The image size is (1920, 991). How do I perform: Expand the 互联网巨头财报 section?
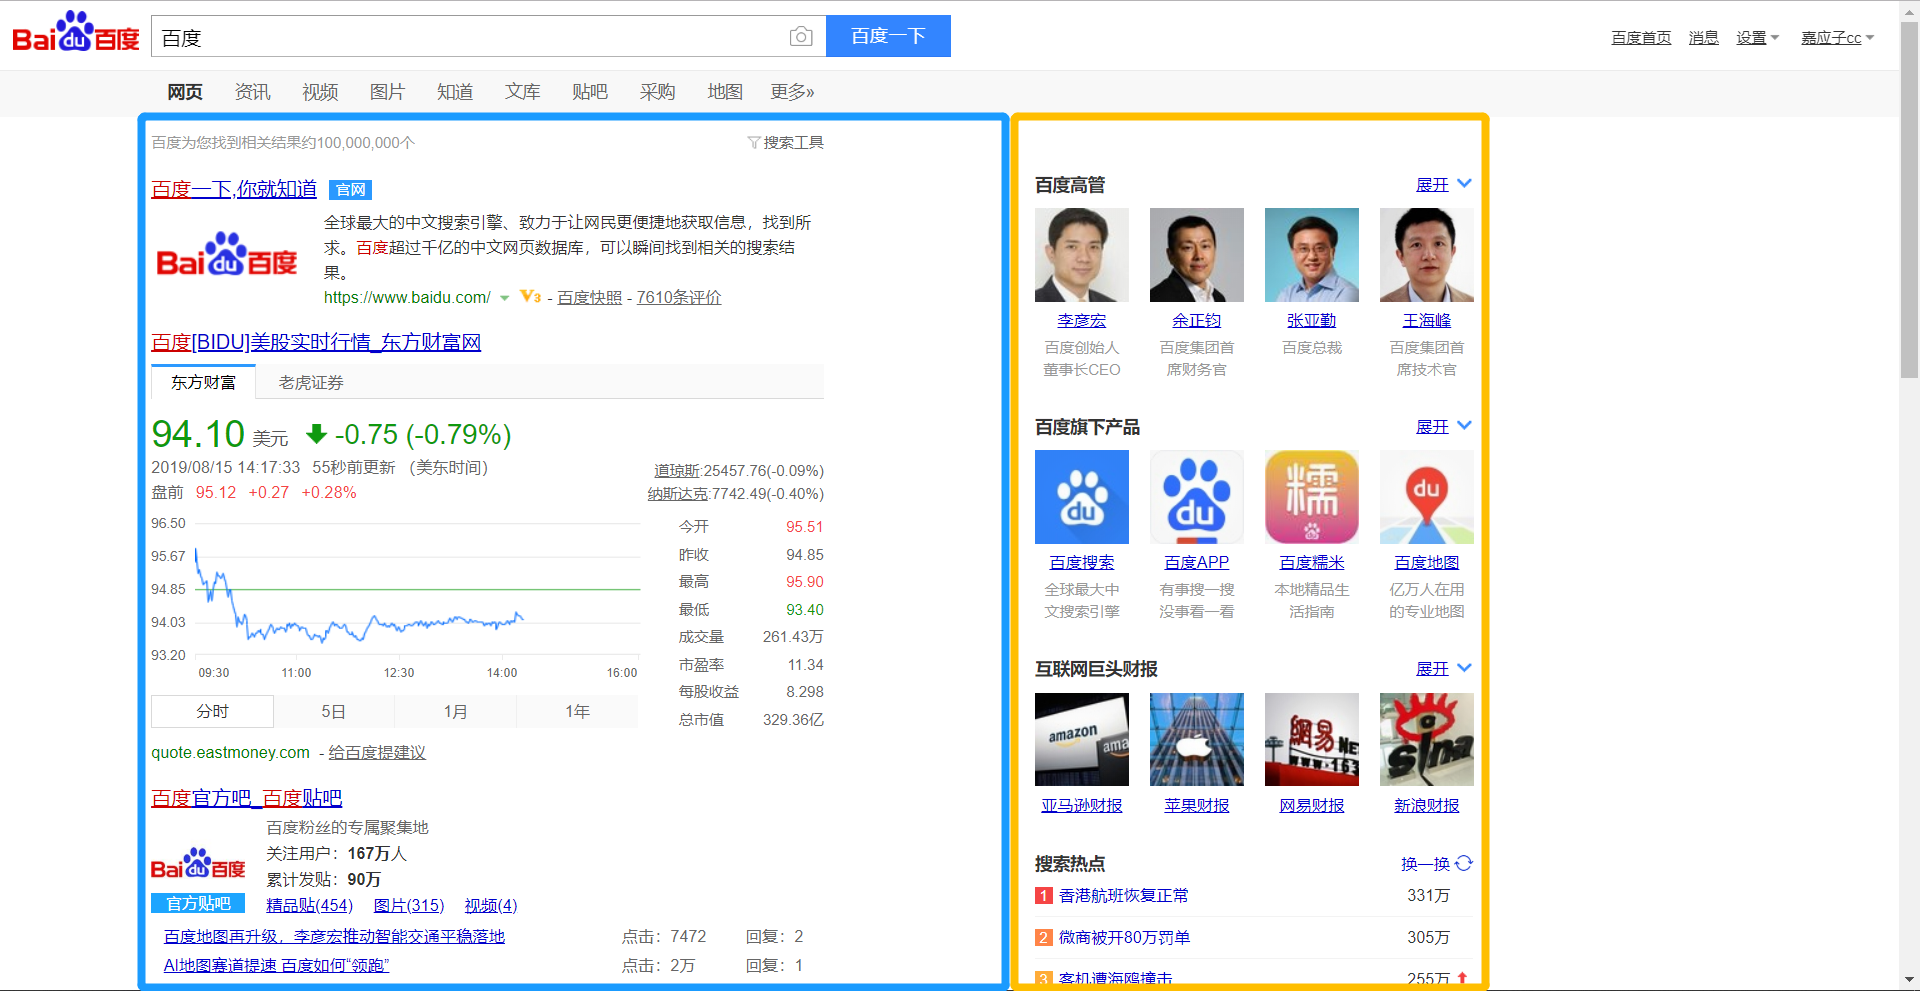point(1443,669)
